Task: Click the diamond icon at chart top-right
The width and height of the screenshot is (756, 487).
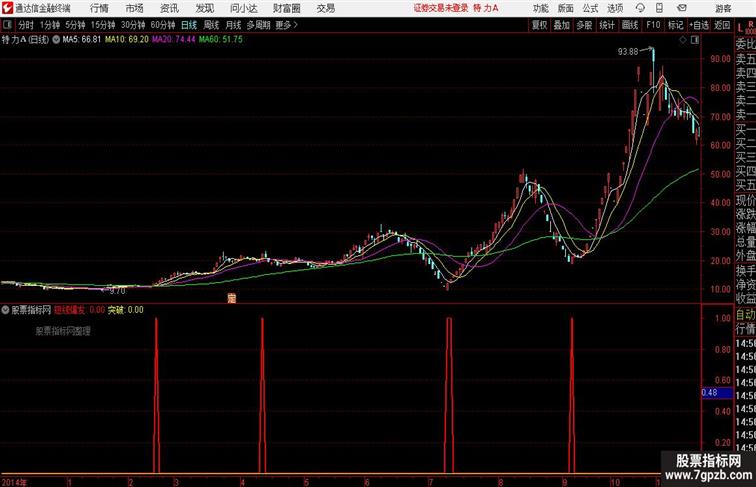Action: 683,40
